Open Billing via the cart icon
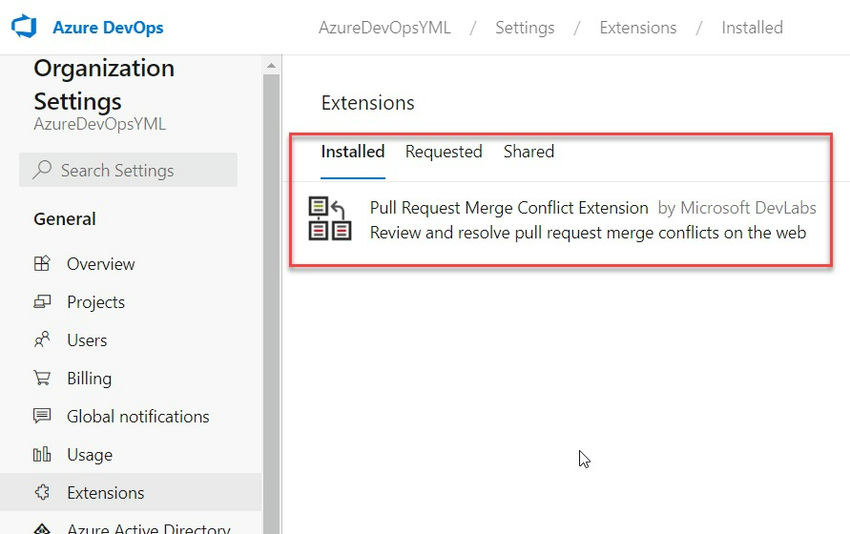Screen dimensions: 850x534 (x=42, y=377)
